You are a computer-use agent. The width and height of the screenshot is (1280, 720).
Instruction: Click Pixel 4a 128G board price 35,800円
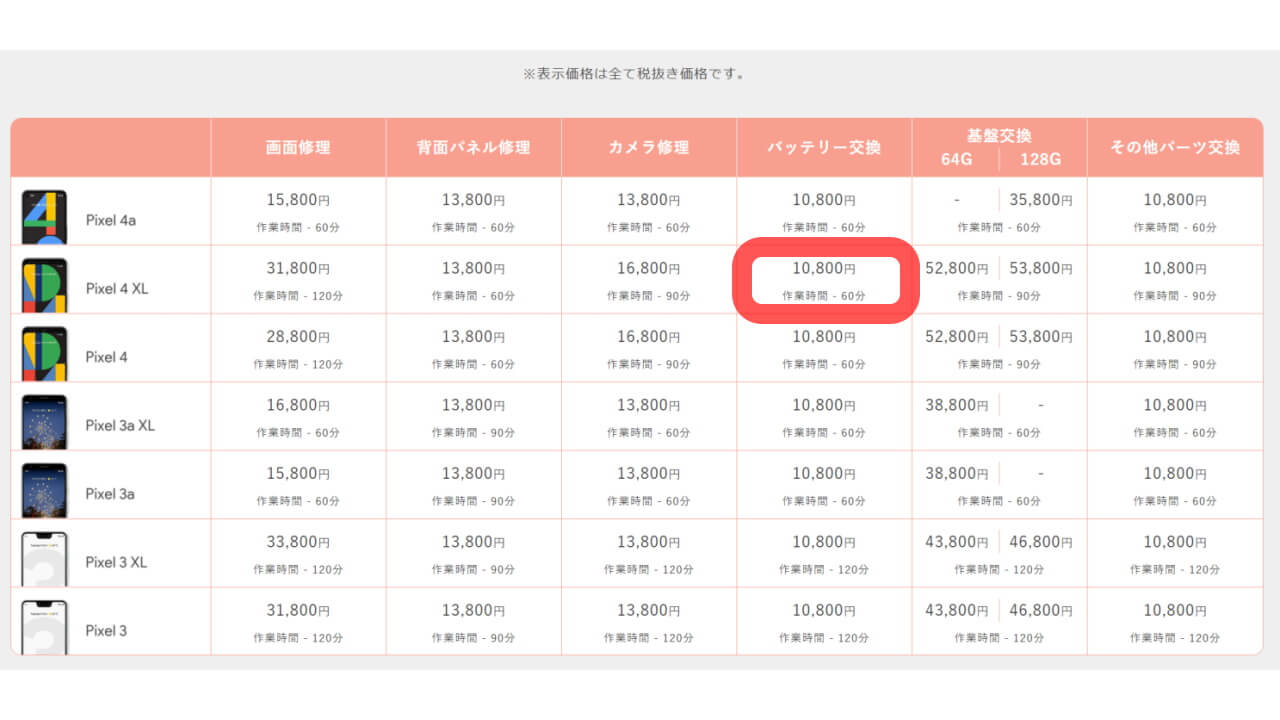pos(1041,200)
